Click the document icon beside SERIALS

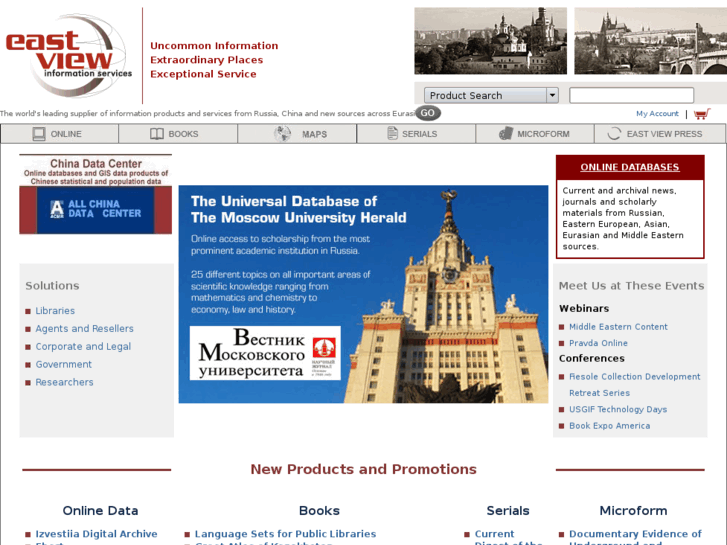click(392, 134)
